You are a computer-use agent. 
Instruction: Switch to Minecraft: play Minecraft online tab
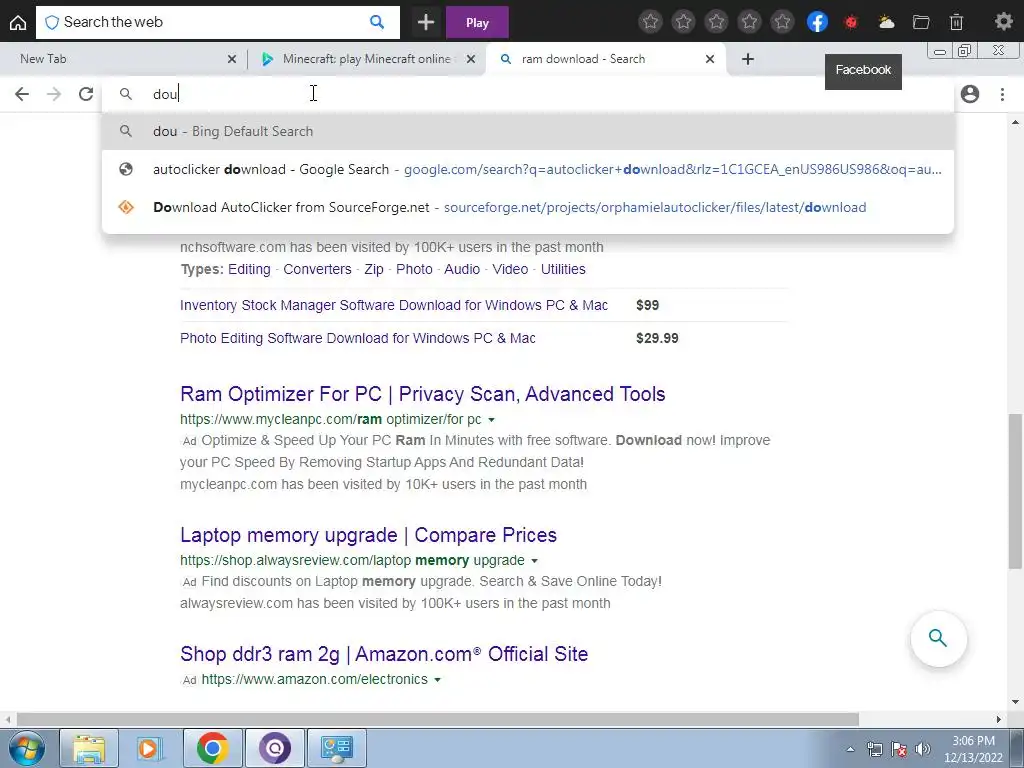[x=366, y=59]
